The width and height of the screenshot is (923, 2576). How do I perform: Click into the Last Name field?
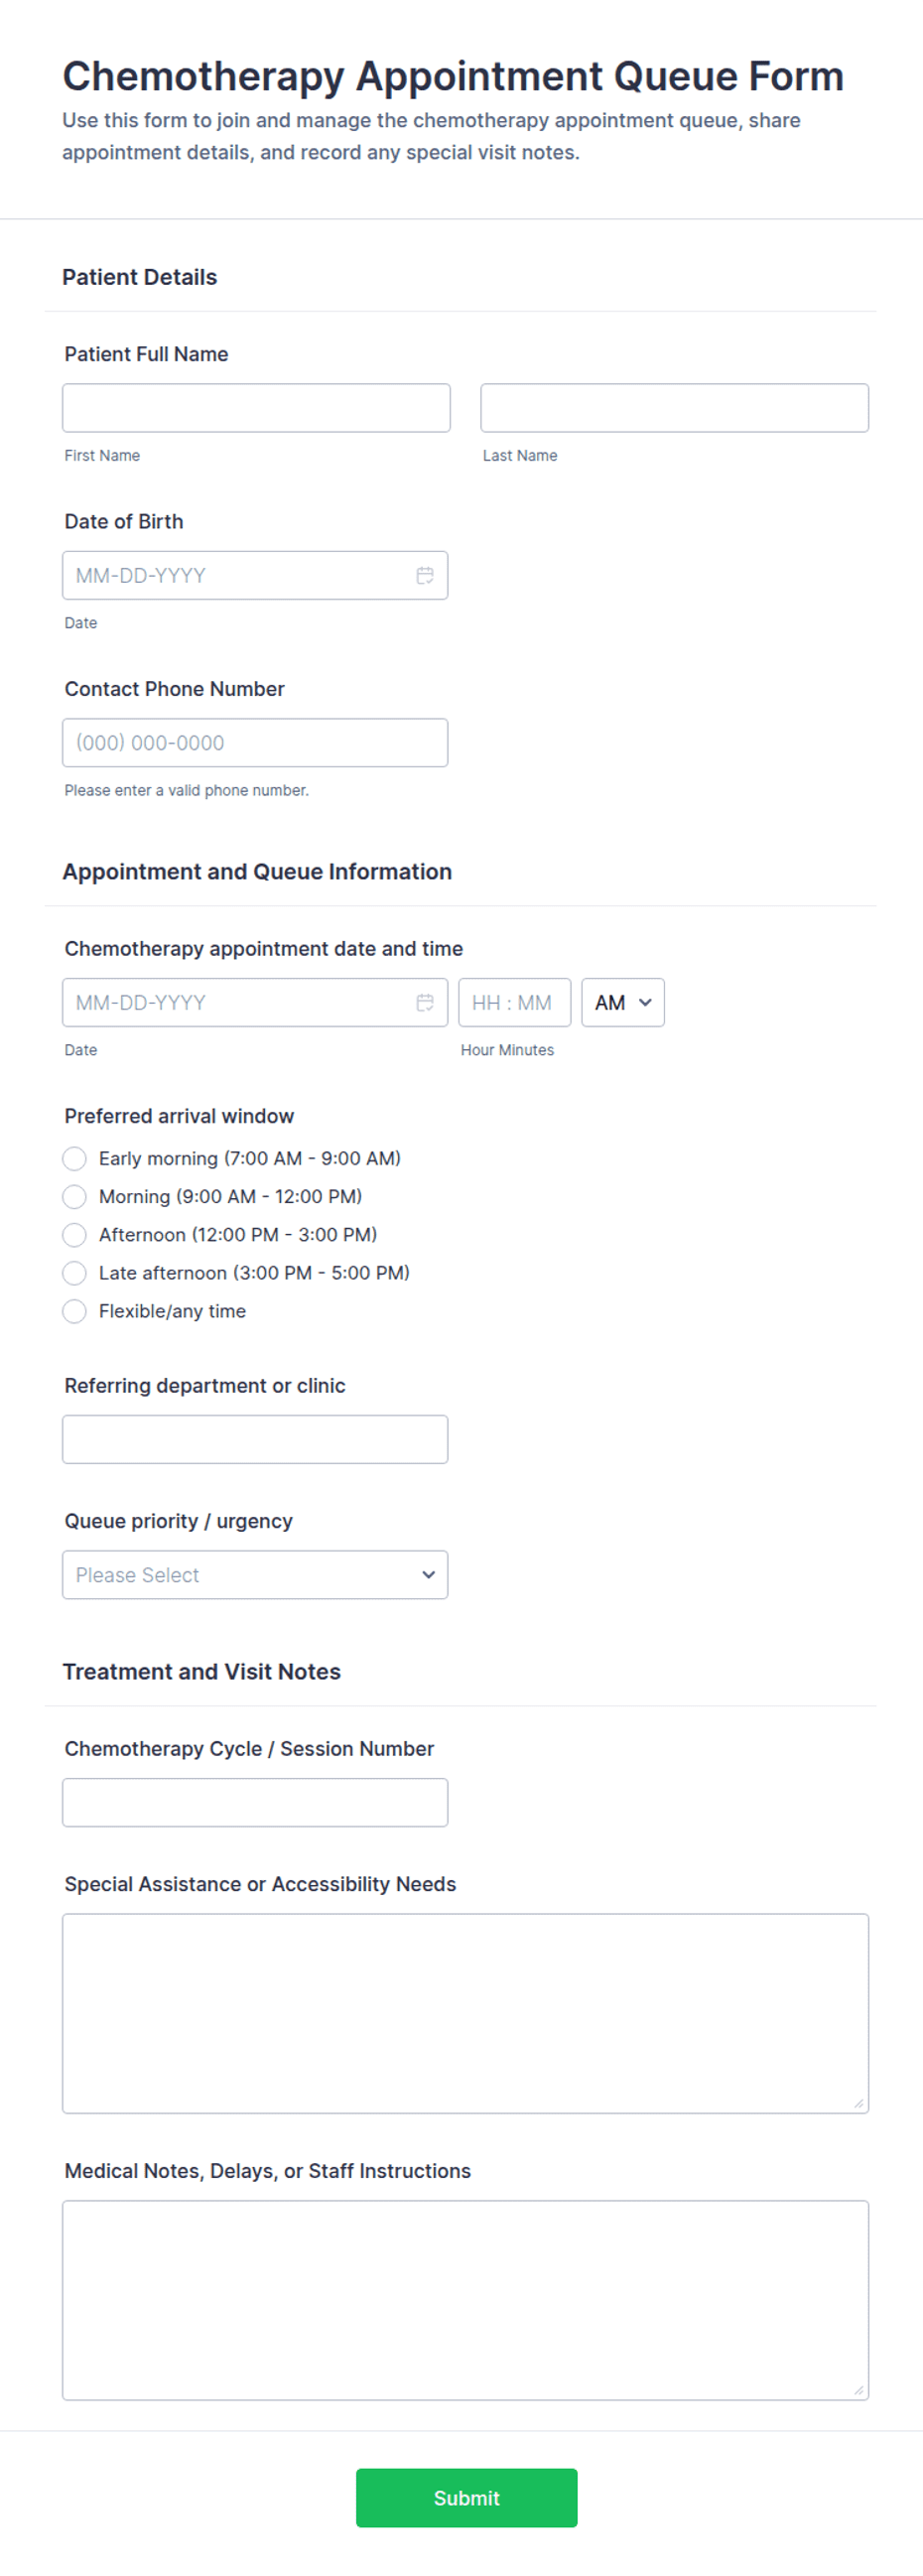tap(674, 408)
